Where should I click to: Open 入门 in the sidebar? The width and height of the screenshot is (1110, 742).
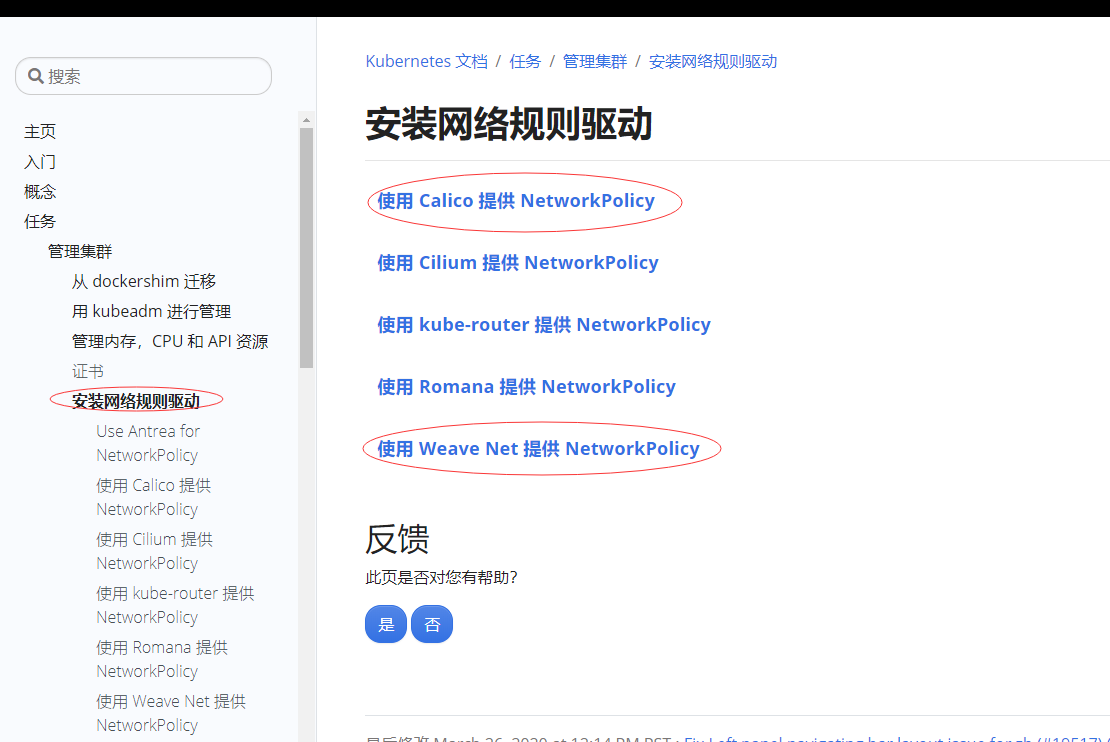(40, 161)
